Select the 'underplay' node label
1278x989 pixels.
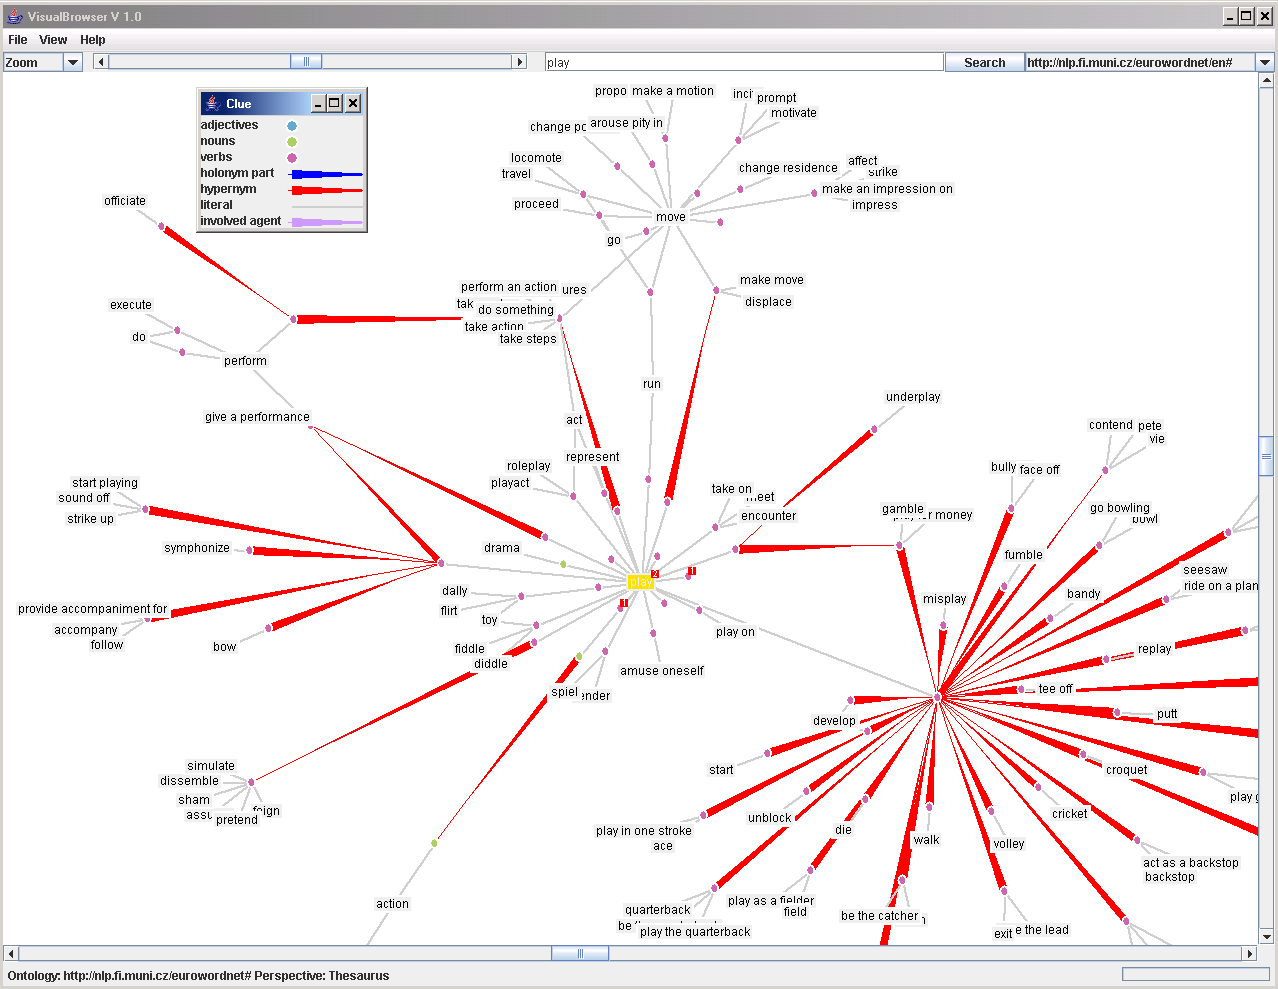[914, 397]
